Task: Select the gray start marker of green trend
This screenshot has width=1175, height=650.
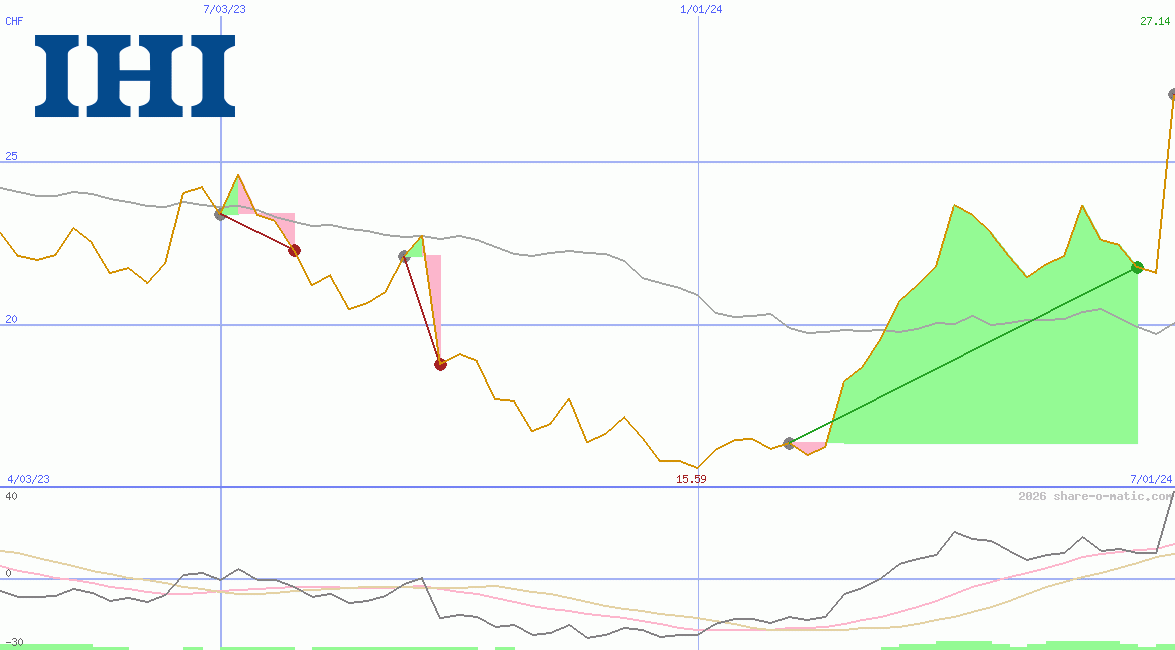Action: (x=790, y=443)
